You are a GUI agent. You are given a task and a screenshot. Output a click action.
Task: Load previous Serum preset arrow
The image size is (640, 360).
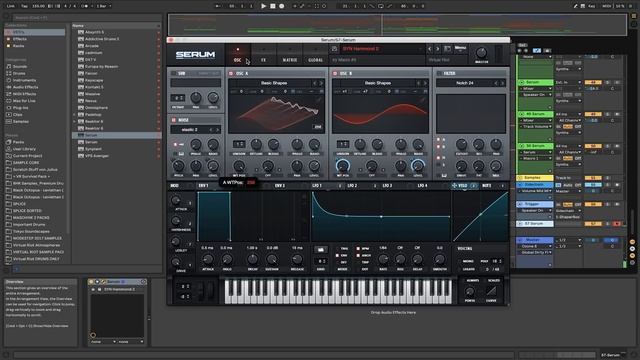430,49
